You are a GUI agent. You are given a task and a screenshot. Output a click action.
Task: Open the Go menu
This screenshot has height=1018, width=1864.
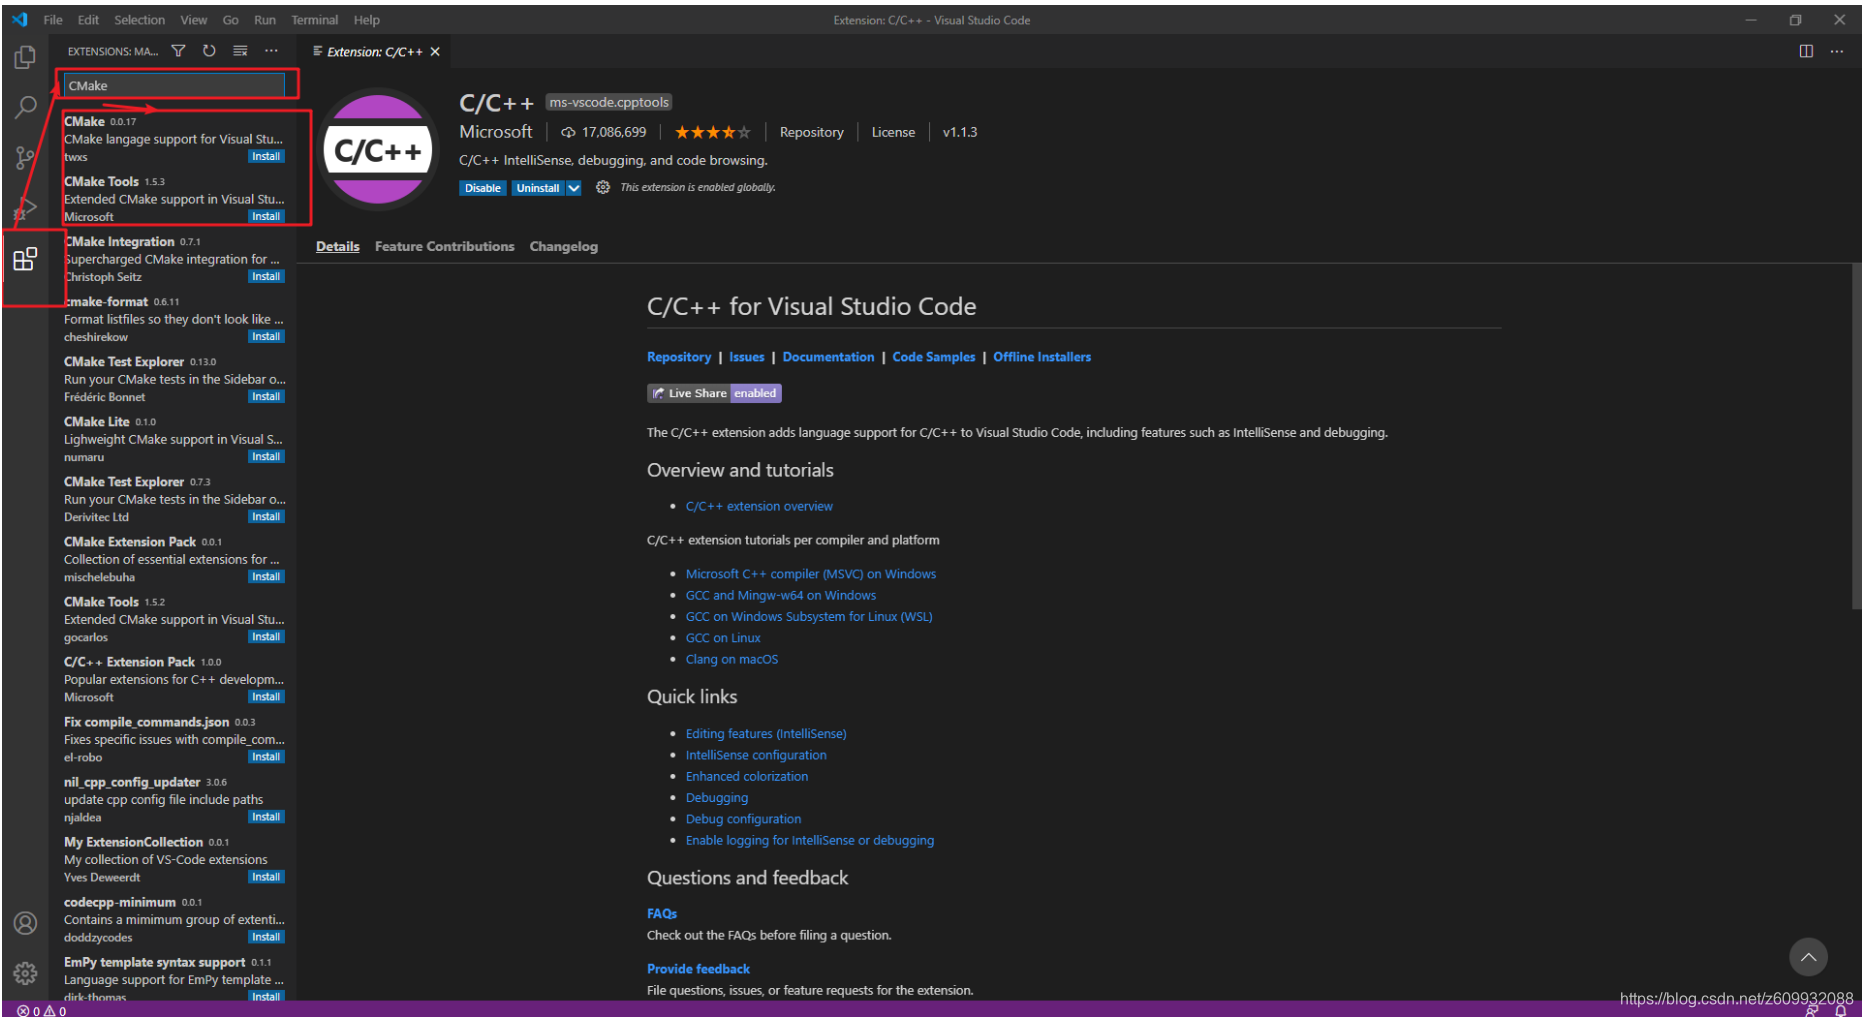[x=231, y=20]
